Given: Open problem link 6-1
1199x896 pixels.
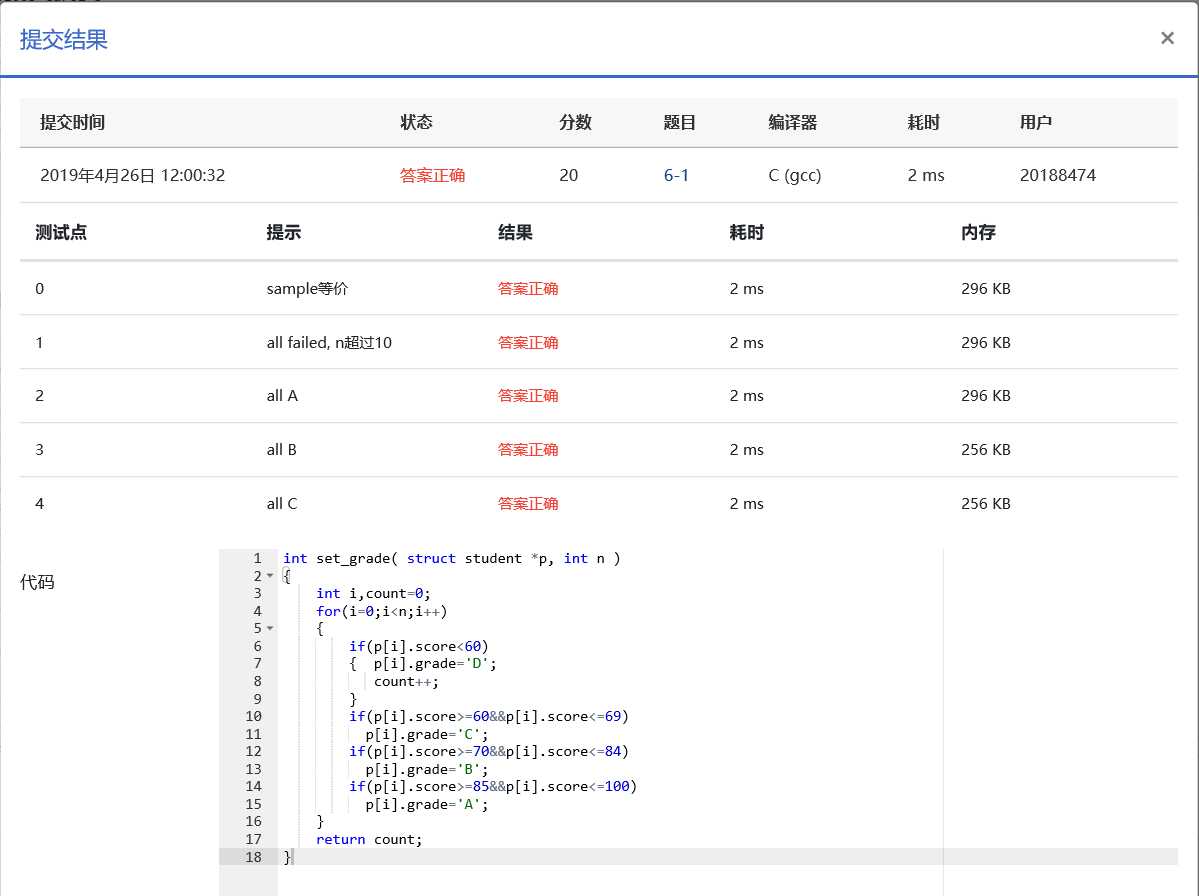Looking at the screenshot, I should 676,175.
